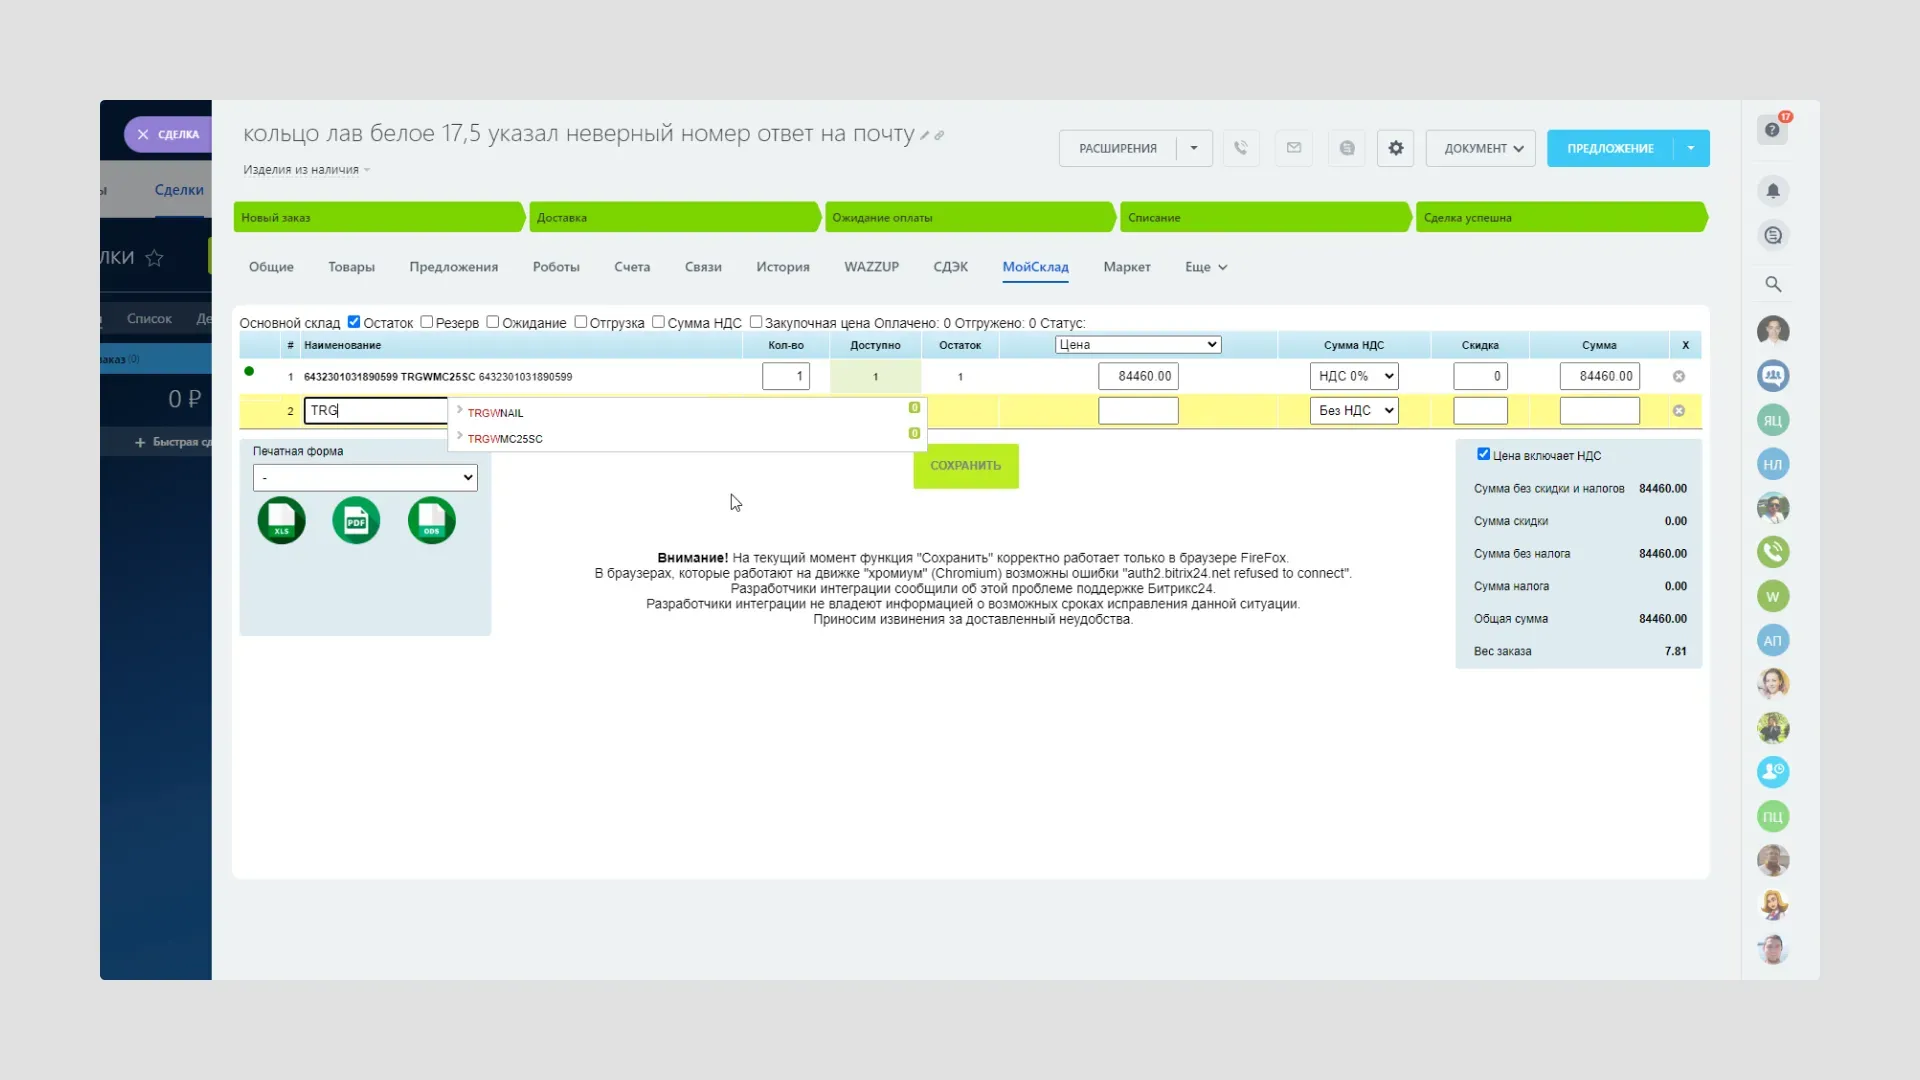1920x1080 pixels.
Task: Export the ODS printable form
Action: [431, 521]
